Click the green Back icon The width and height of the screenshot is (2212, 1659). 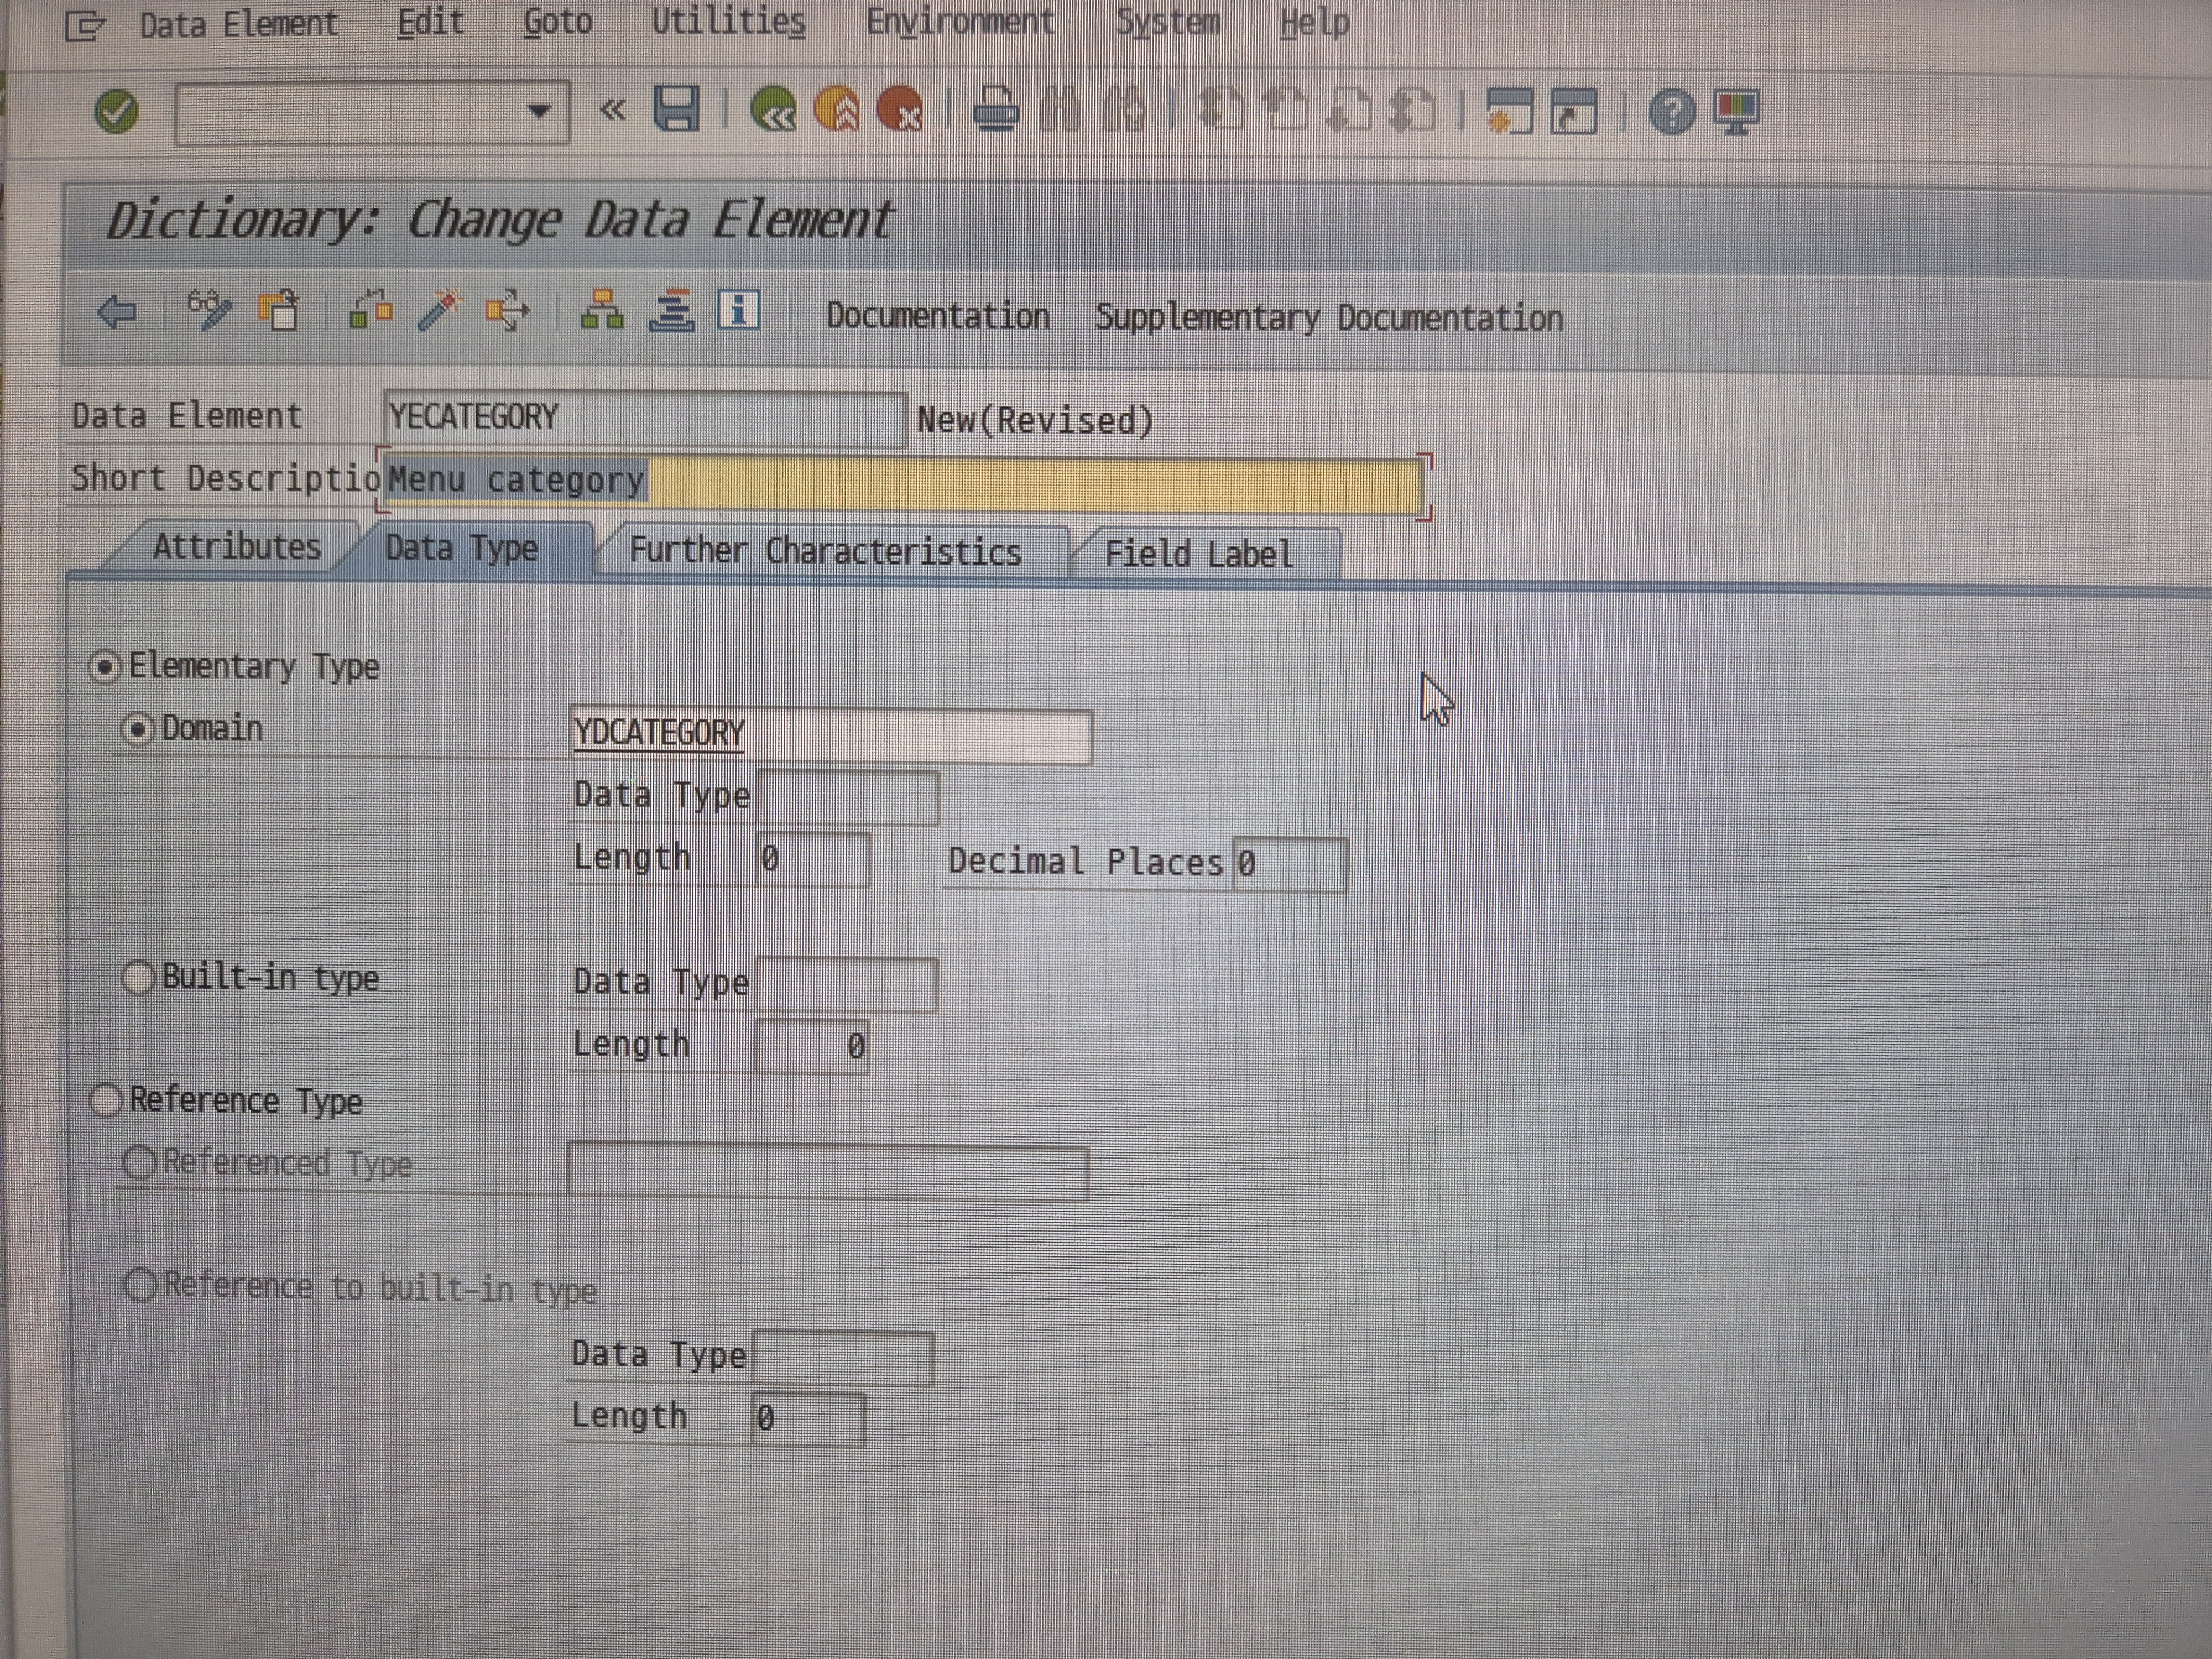click(774, 109)
